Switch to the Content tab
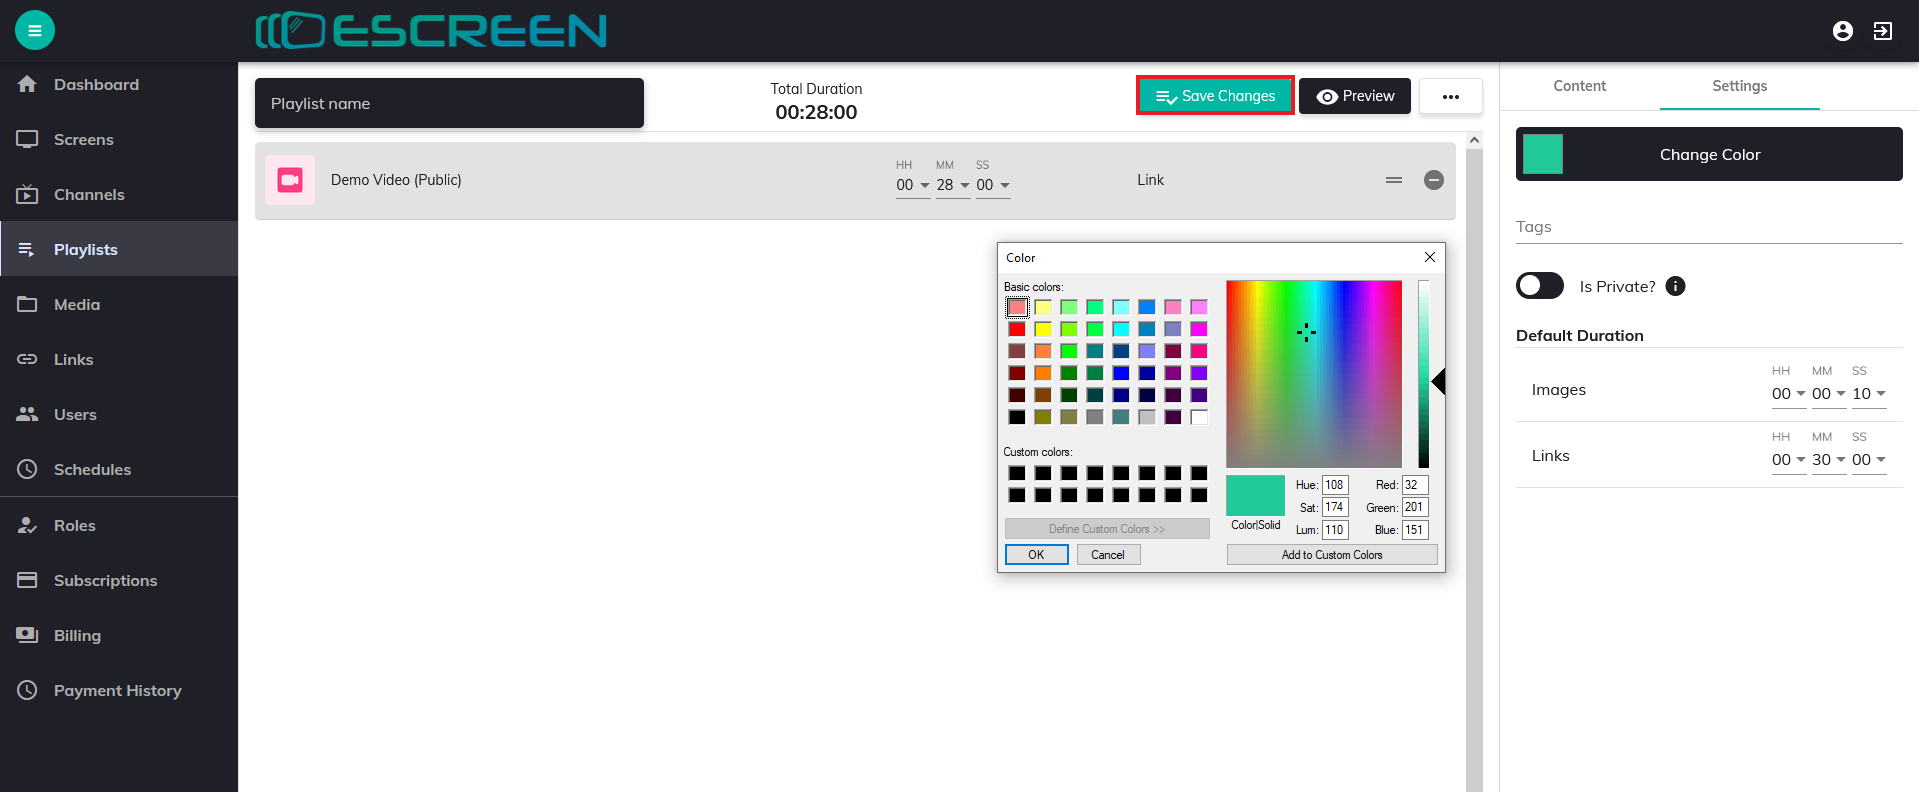Image resolution: width=1919 pixels, height=792 pixels. (1579, 86)
